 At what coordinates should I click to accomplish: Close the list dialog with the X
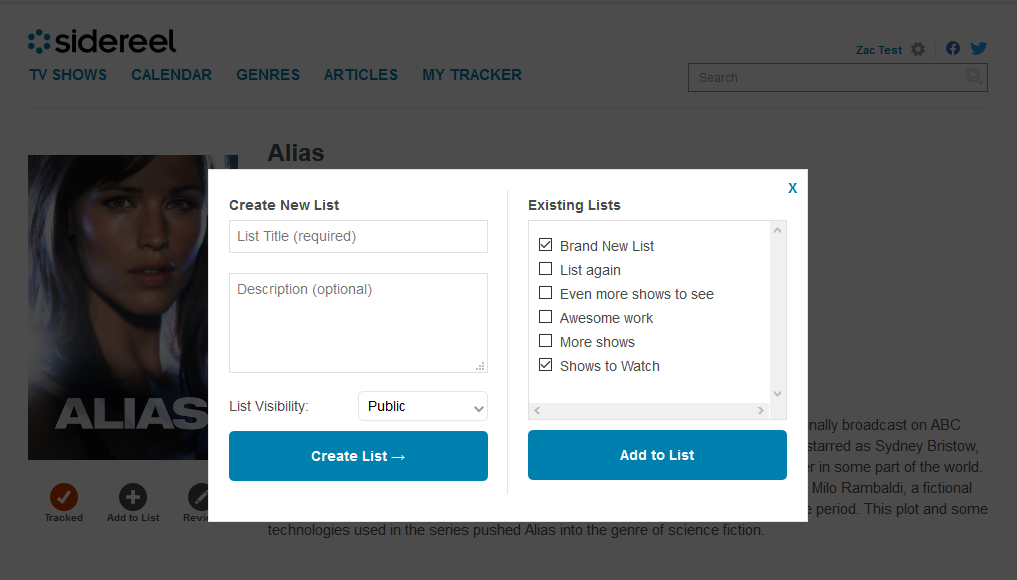click(792, 188)
